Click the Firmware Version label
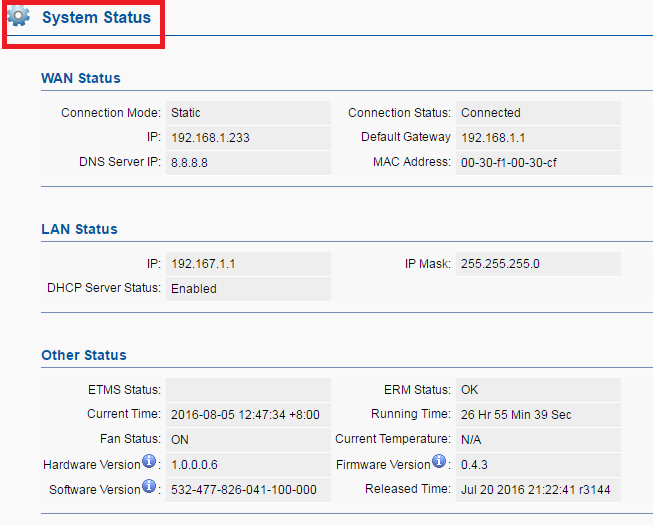The height and width of the screenshot is (525, 653). (383, 465)
